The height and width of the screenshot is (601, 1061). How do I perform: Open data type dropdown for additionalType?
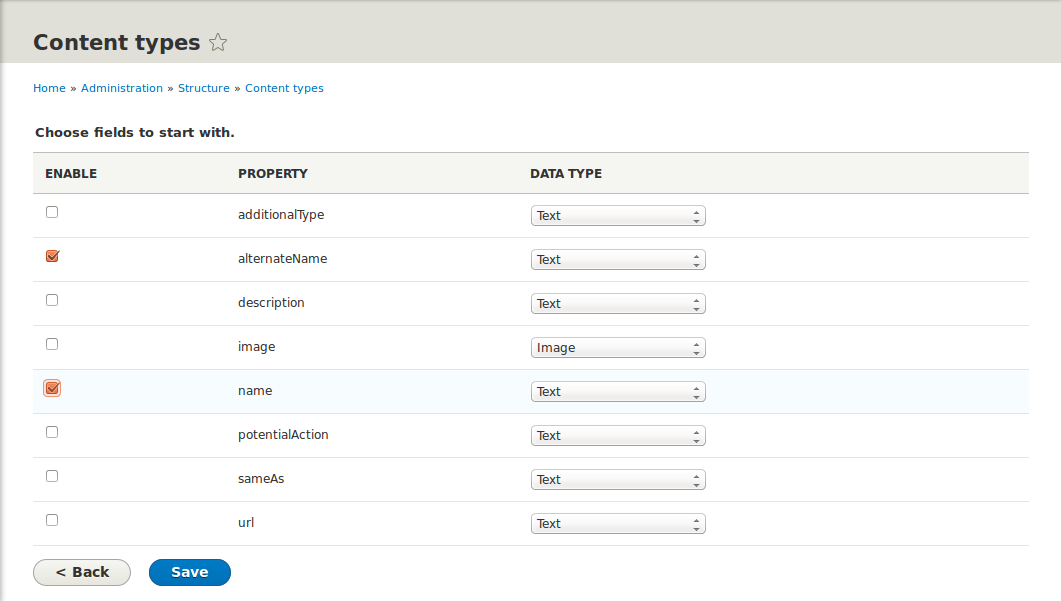click(617, 216)
